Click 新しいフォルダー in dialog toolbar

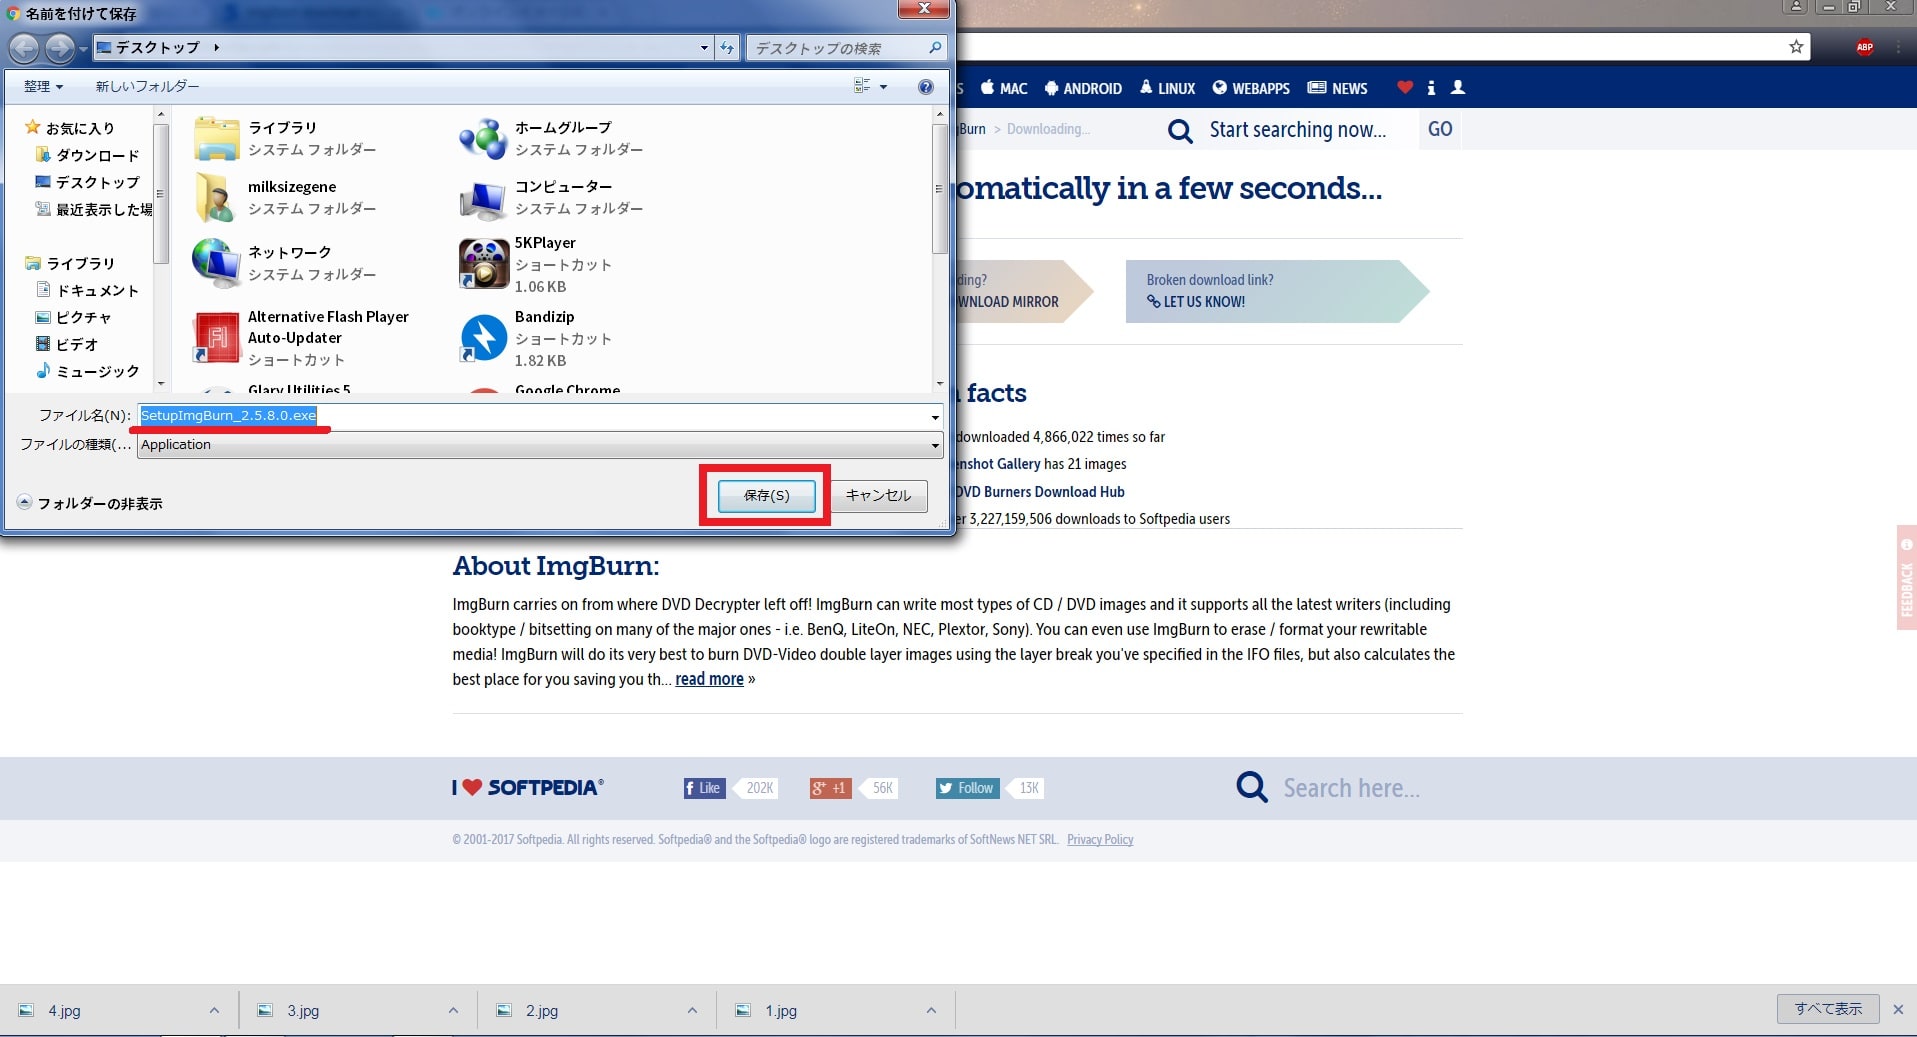147,87
